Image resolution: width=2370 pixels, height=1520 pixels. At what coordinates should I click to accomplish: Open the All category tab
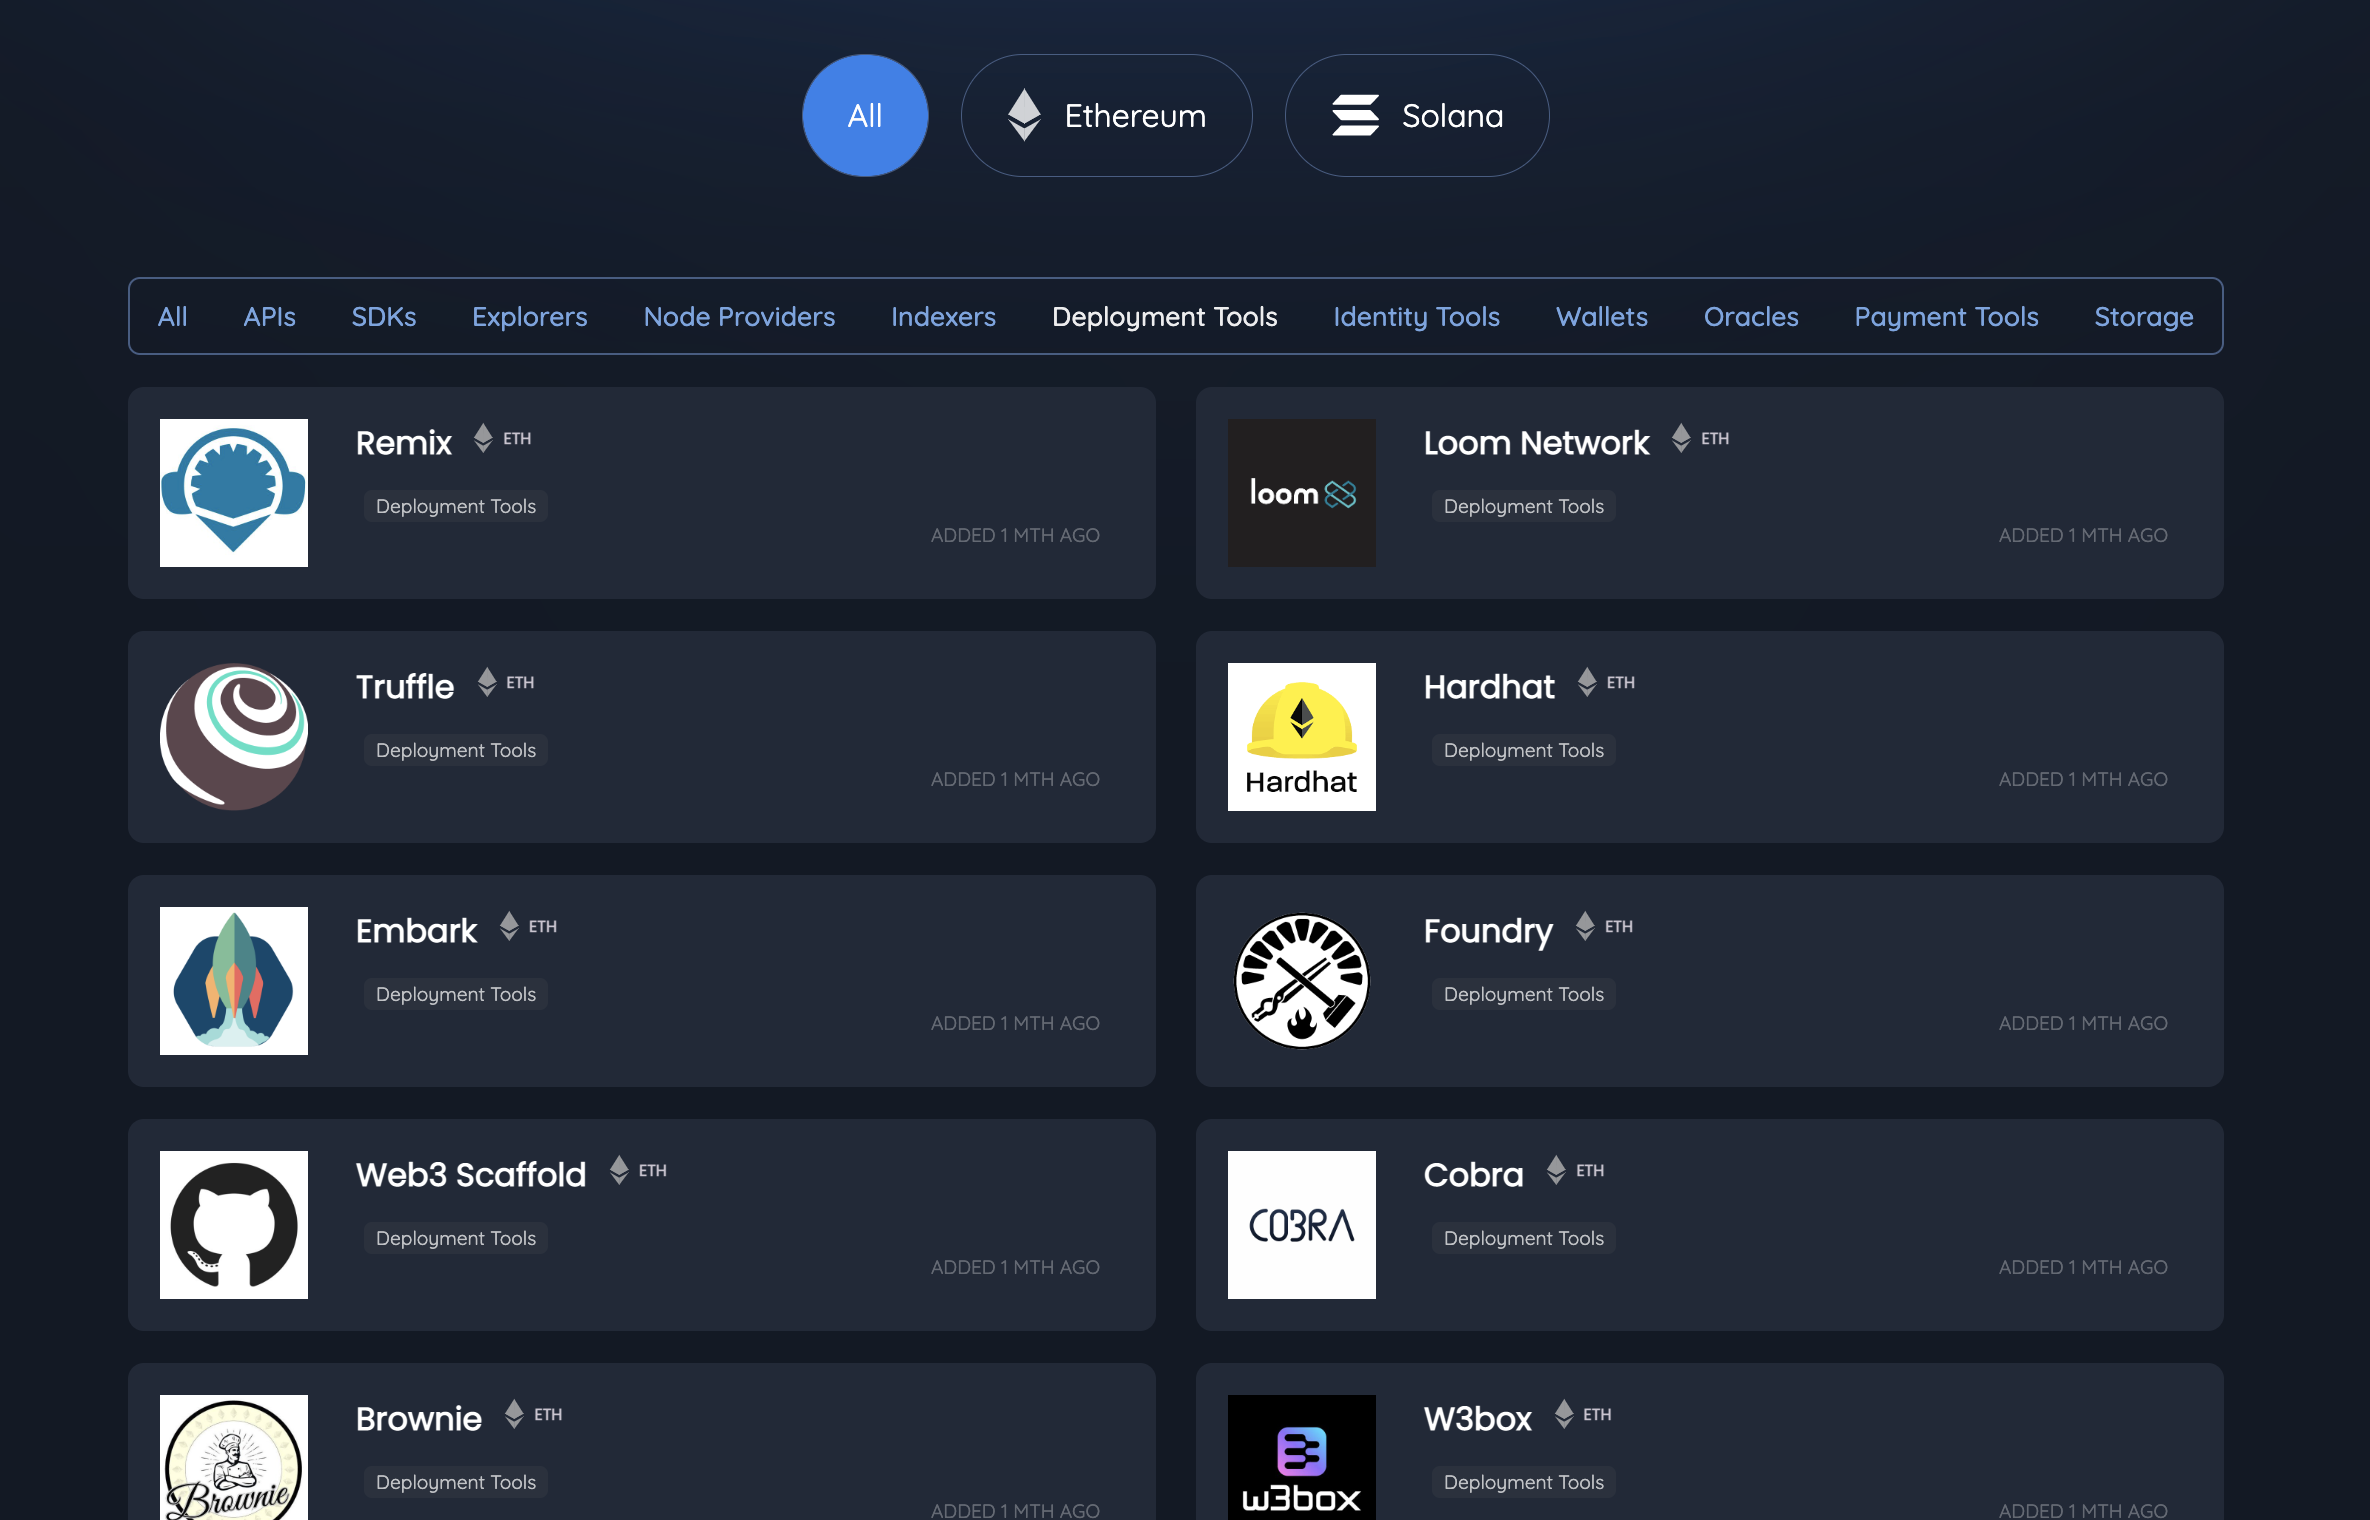point(173,317)
